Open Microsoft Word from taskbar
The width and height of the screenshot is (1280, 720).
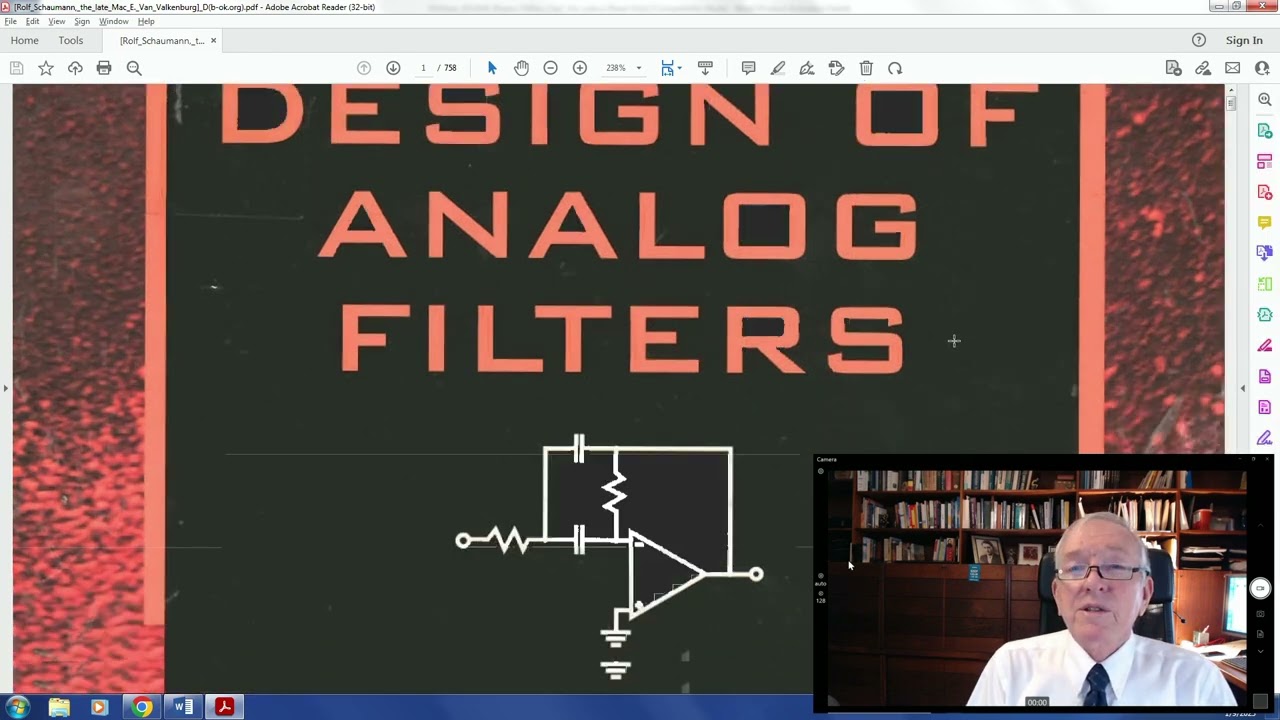pos(183,708)
